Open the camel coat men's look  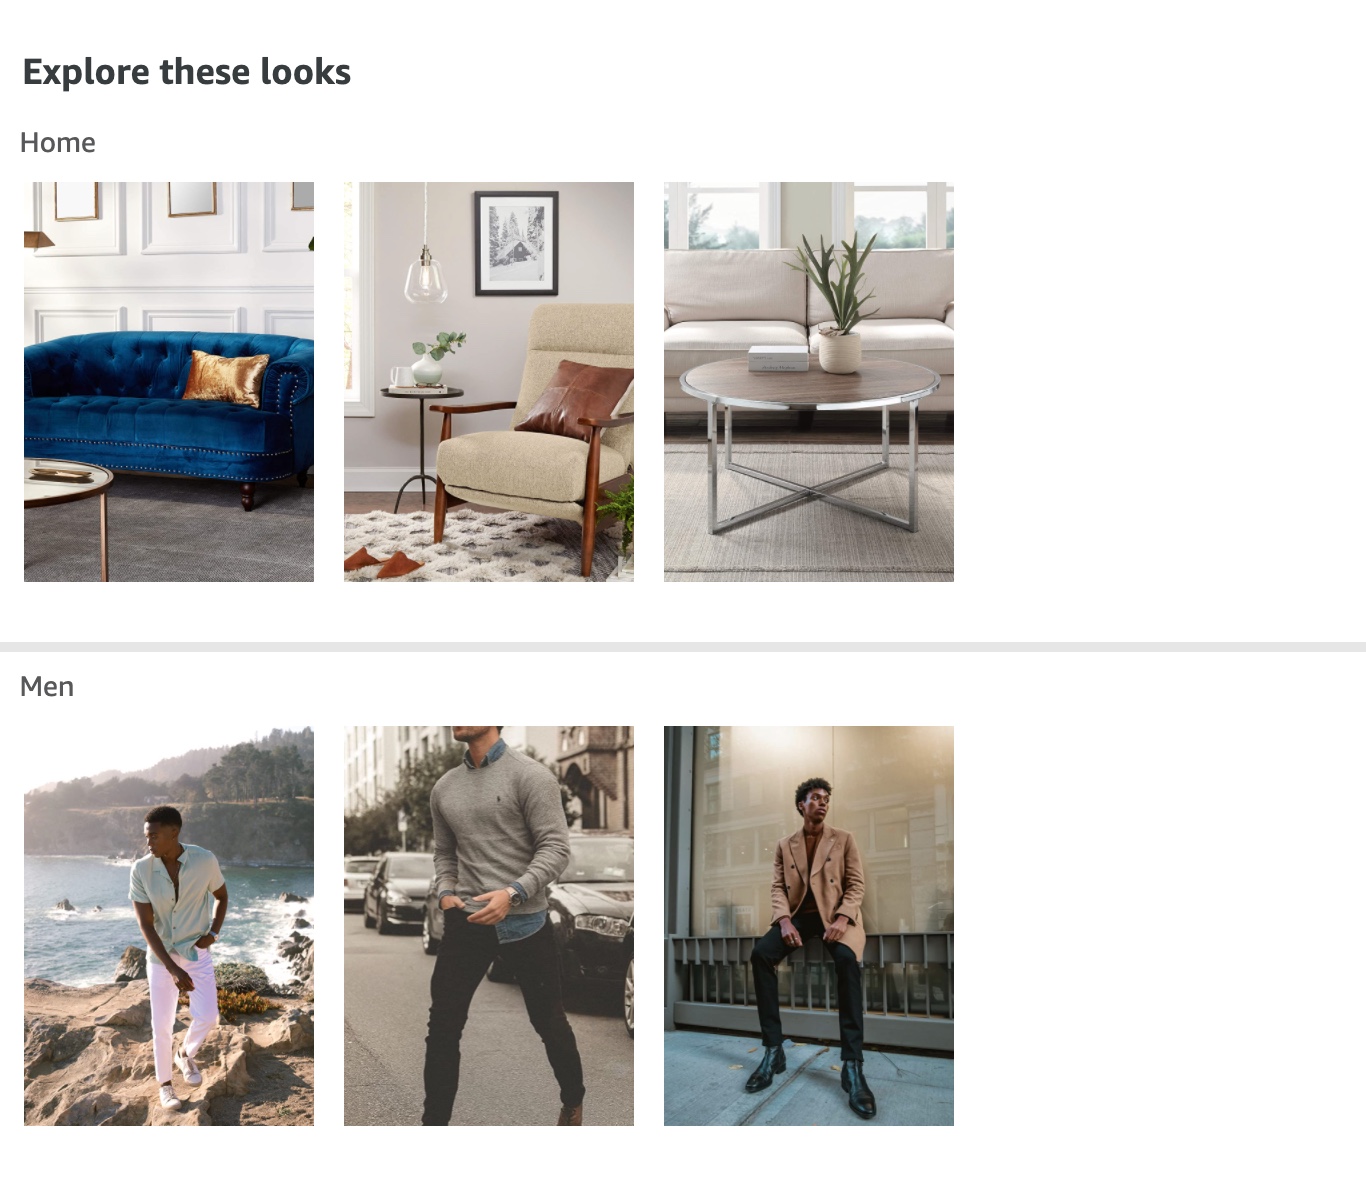pos(809,925)
